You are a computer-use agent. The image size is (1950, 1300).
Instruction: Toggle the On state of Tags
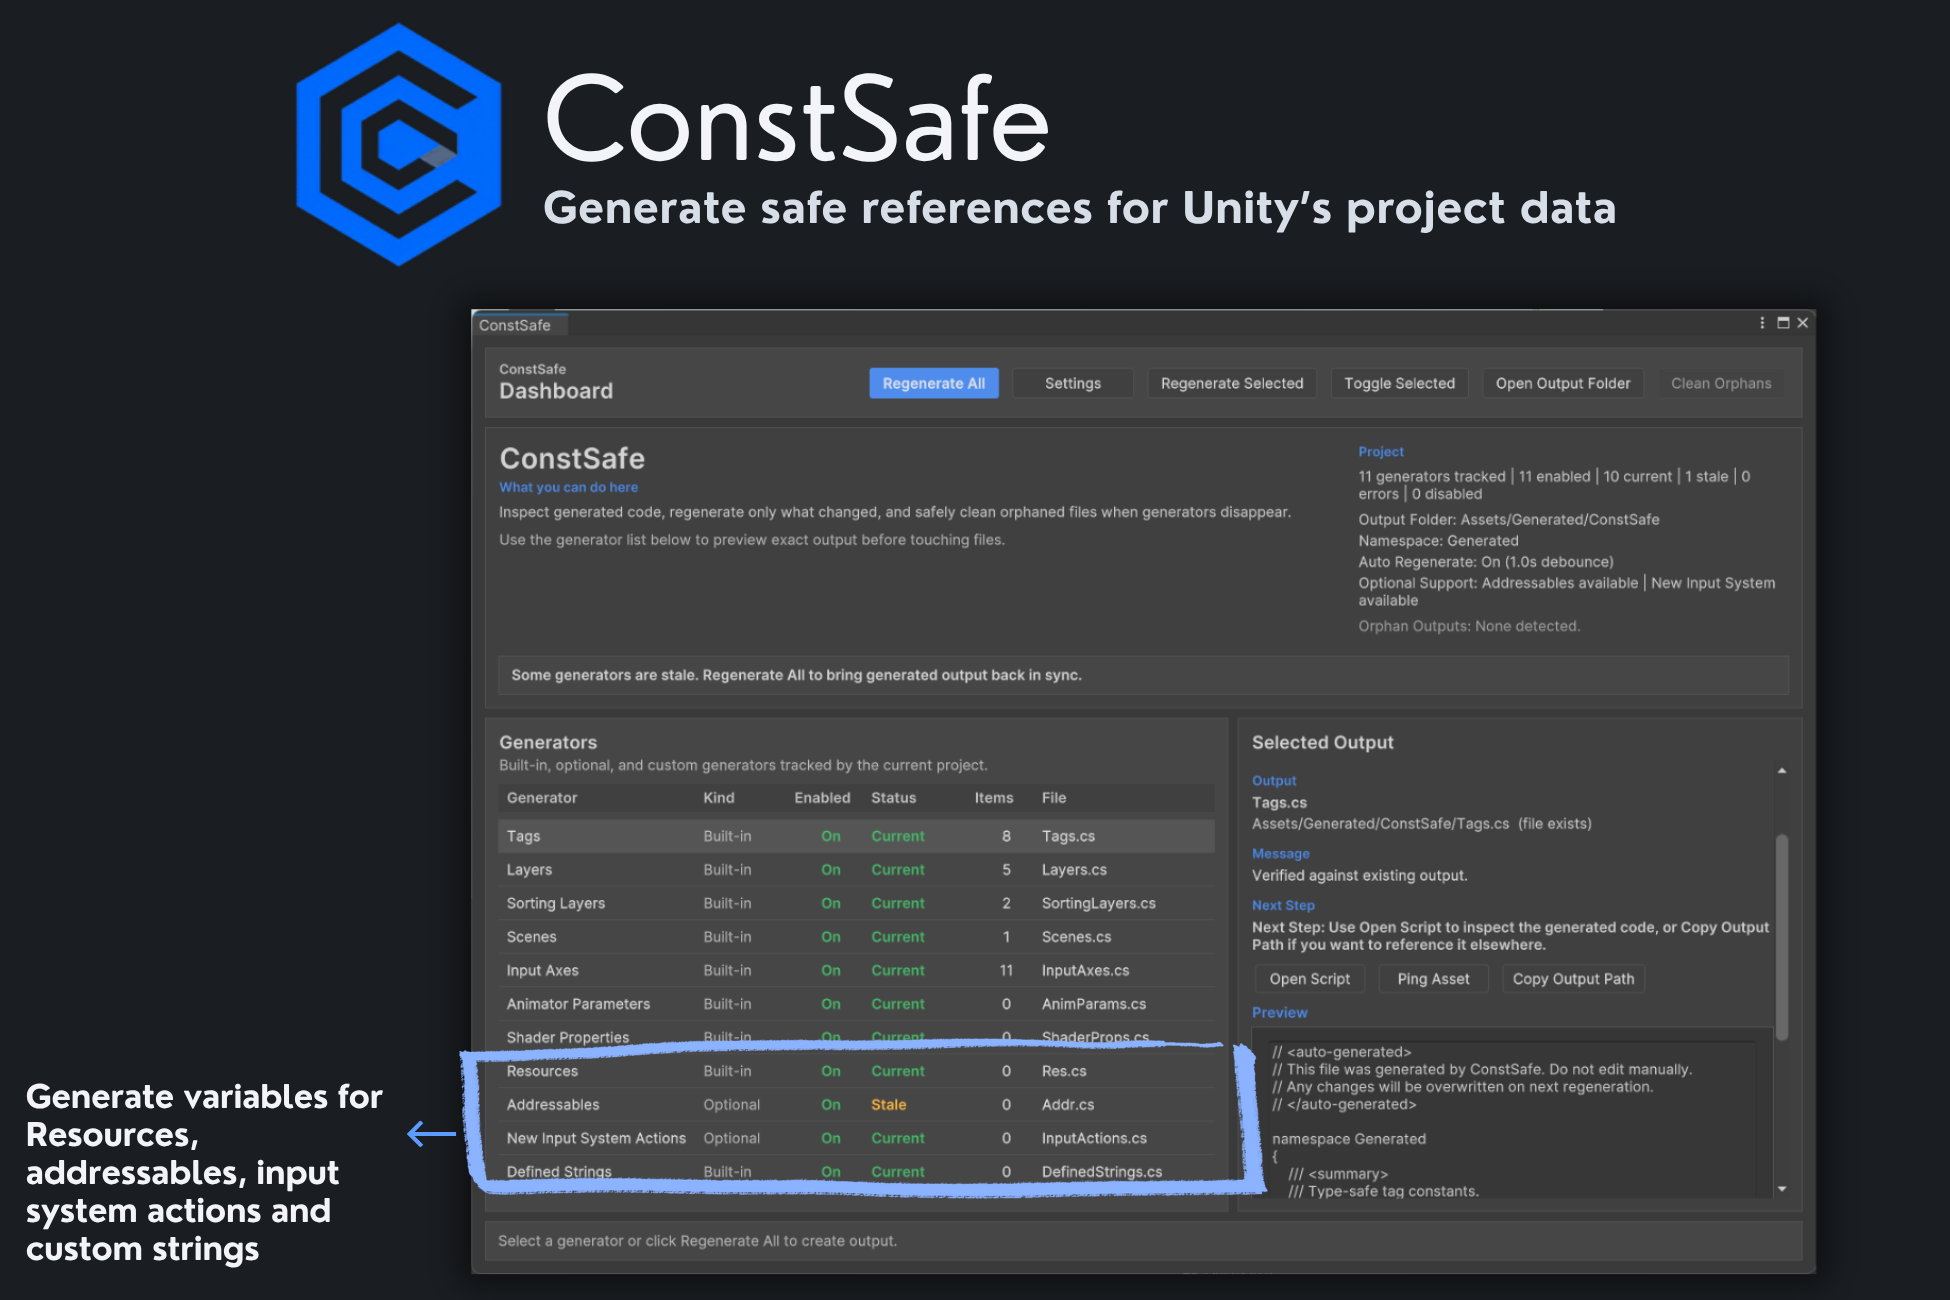pos(831,836)
